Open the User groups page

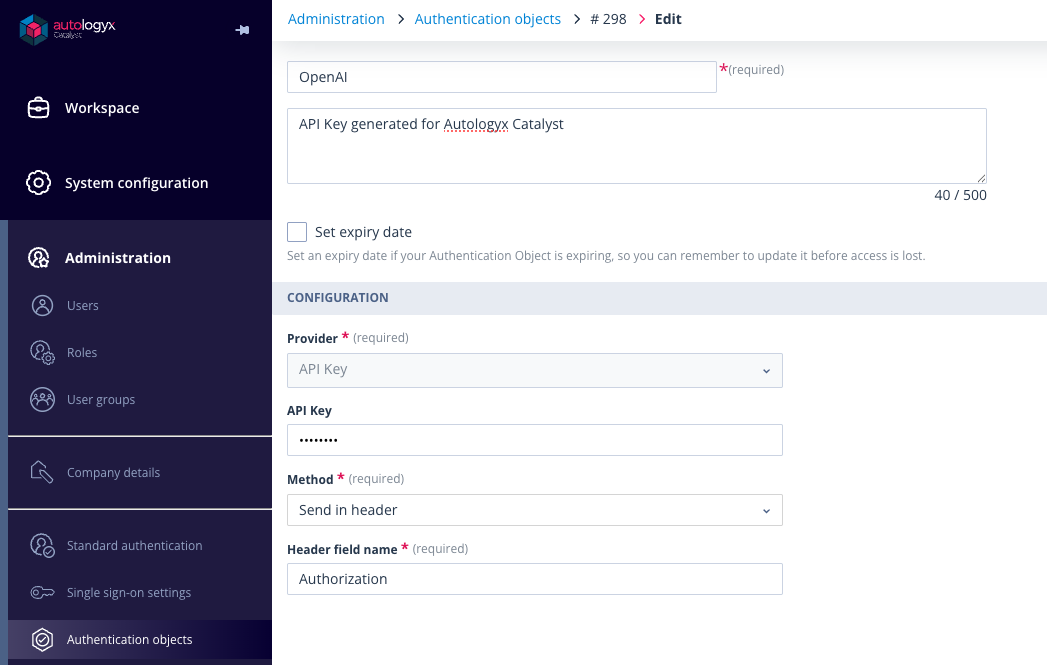101,400
